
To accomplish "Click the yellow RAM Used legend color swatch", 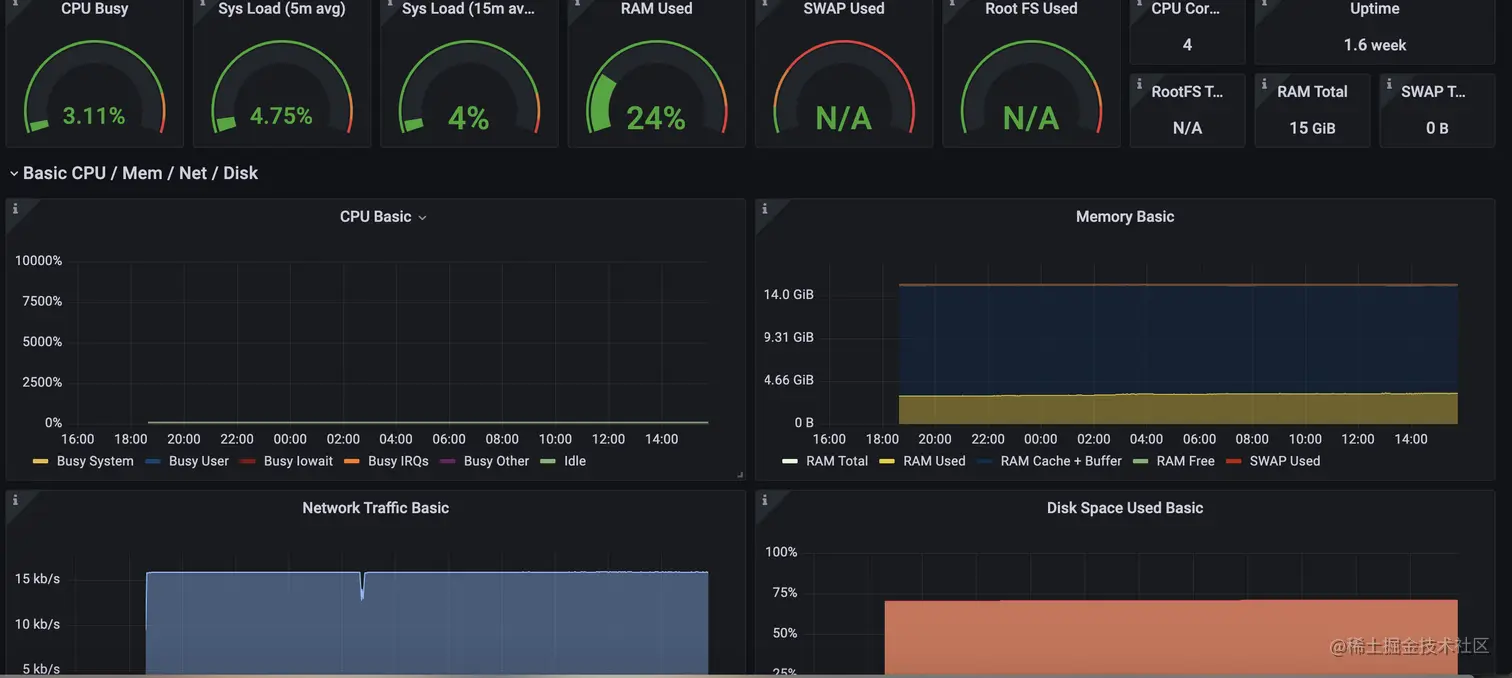I will [x=887, y=462].
